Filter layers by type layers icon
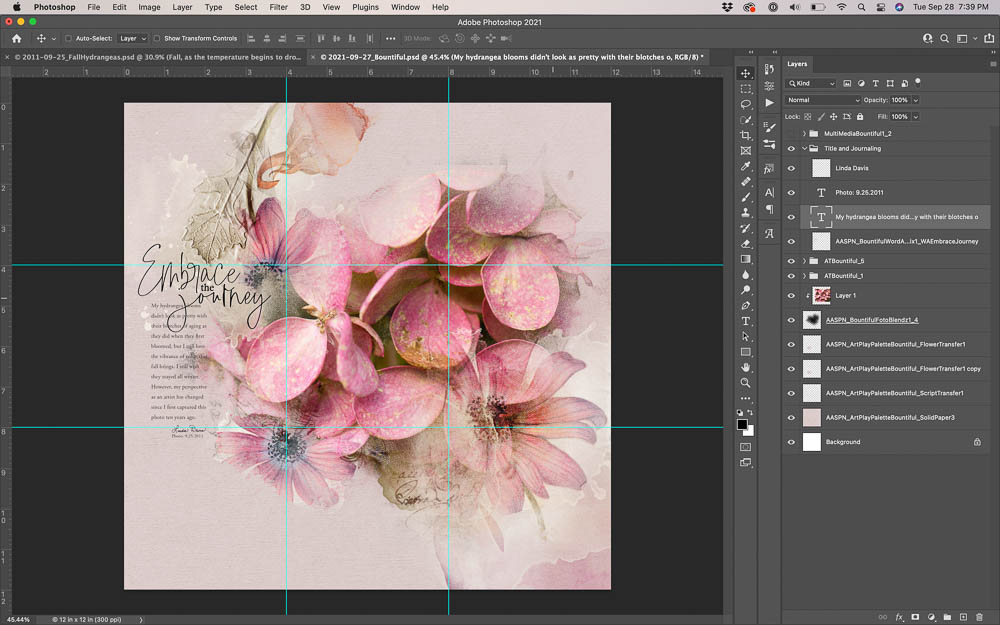 coord(875,84)
